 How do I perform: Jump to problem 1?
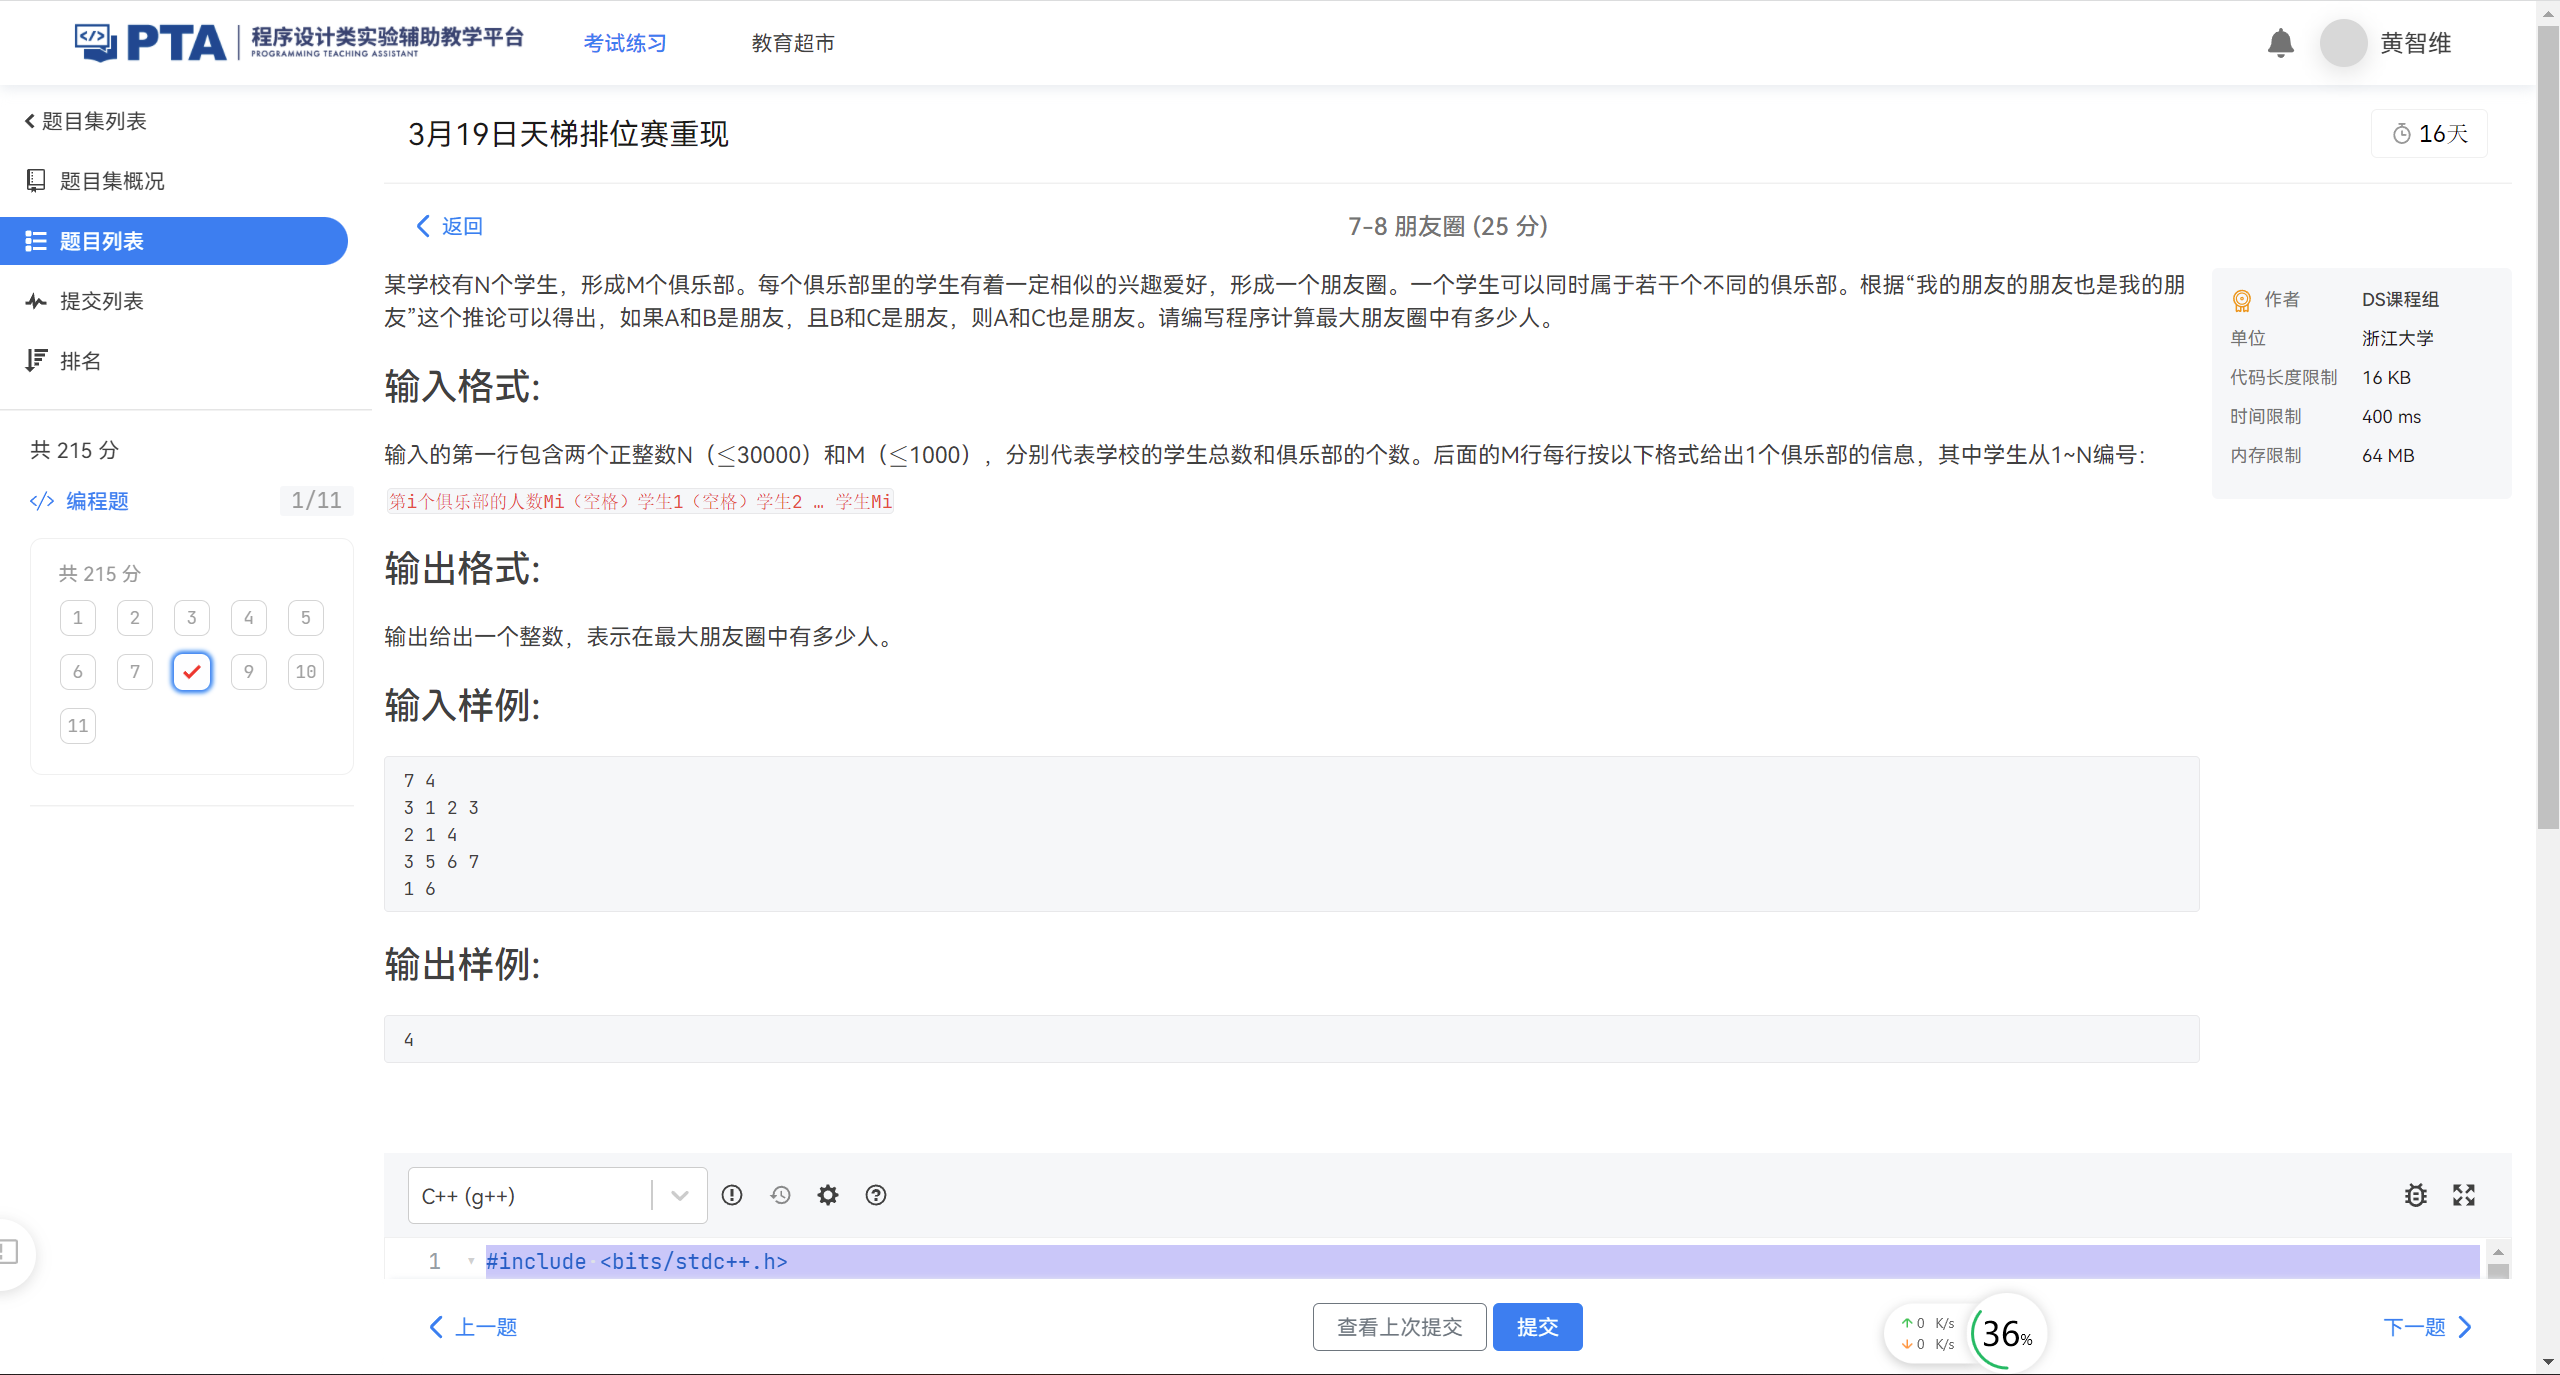[78, 618]
